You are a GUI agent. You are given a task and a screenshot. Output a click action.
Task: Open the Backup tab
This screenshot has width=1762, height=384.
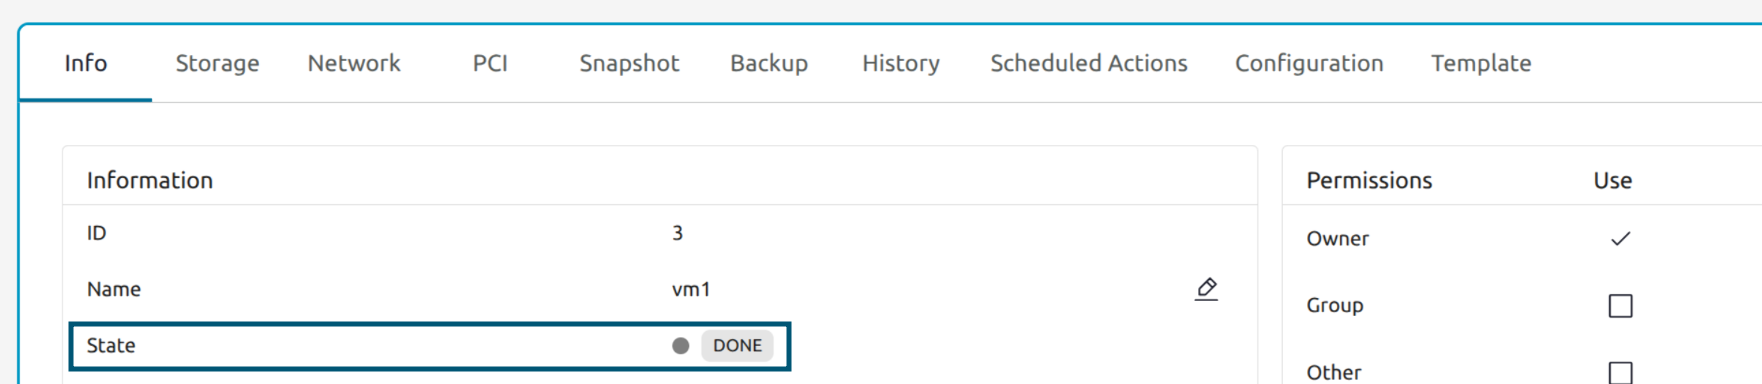tap(769, 63)
